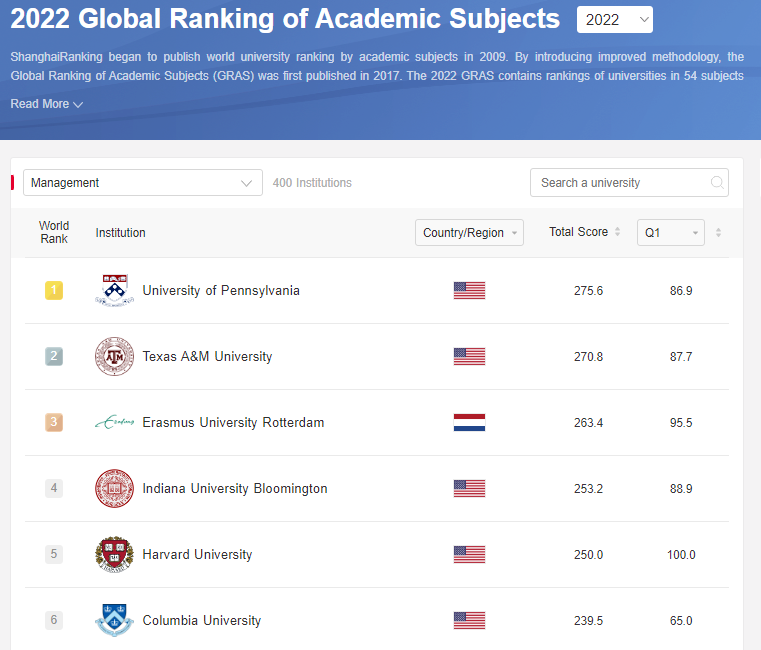Open Indiana University Bloomington link
This screenshot has height=650, width=761.
point(235,488)
